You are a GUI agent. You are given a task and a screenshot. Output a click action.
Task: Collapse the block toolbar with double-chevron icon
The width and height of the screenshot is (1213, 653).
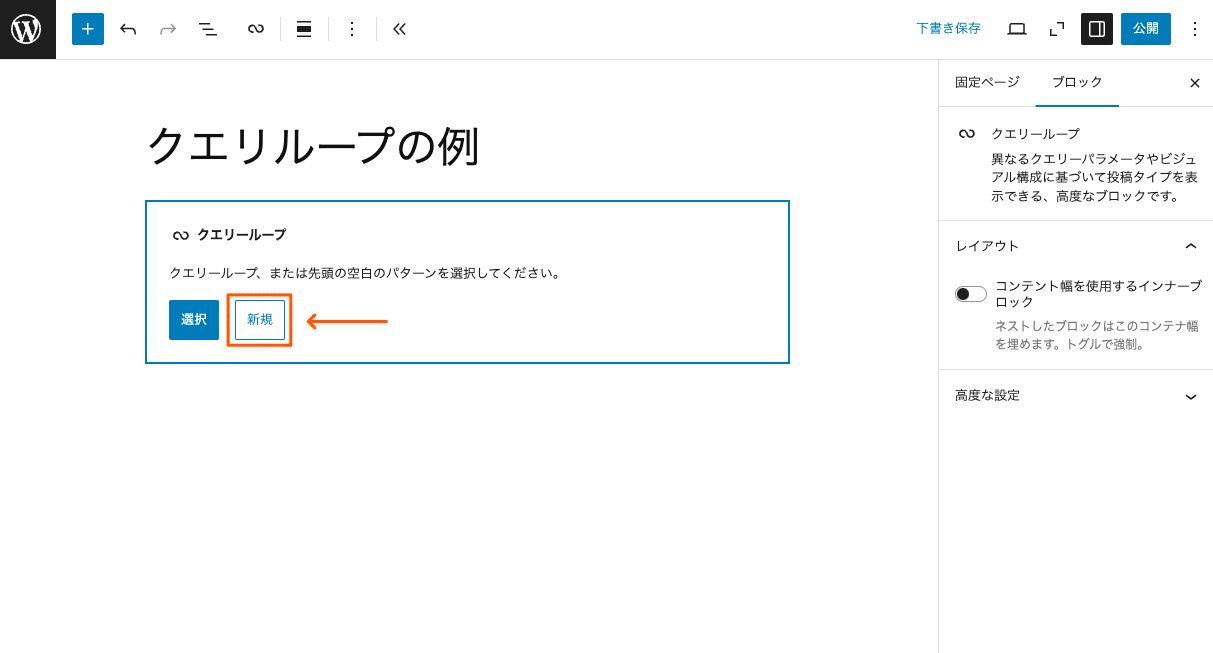point(399,29)
